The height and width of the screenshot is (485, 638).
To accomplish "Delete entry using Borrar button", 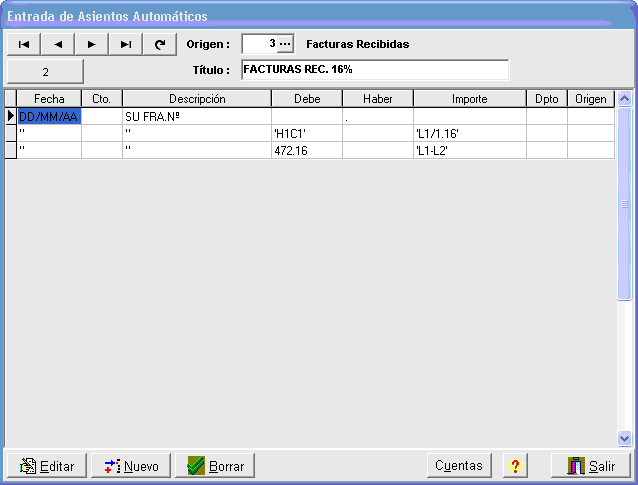I will 215,466.
